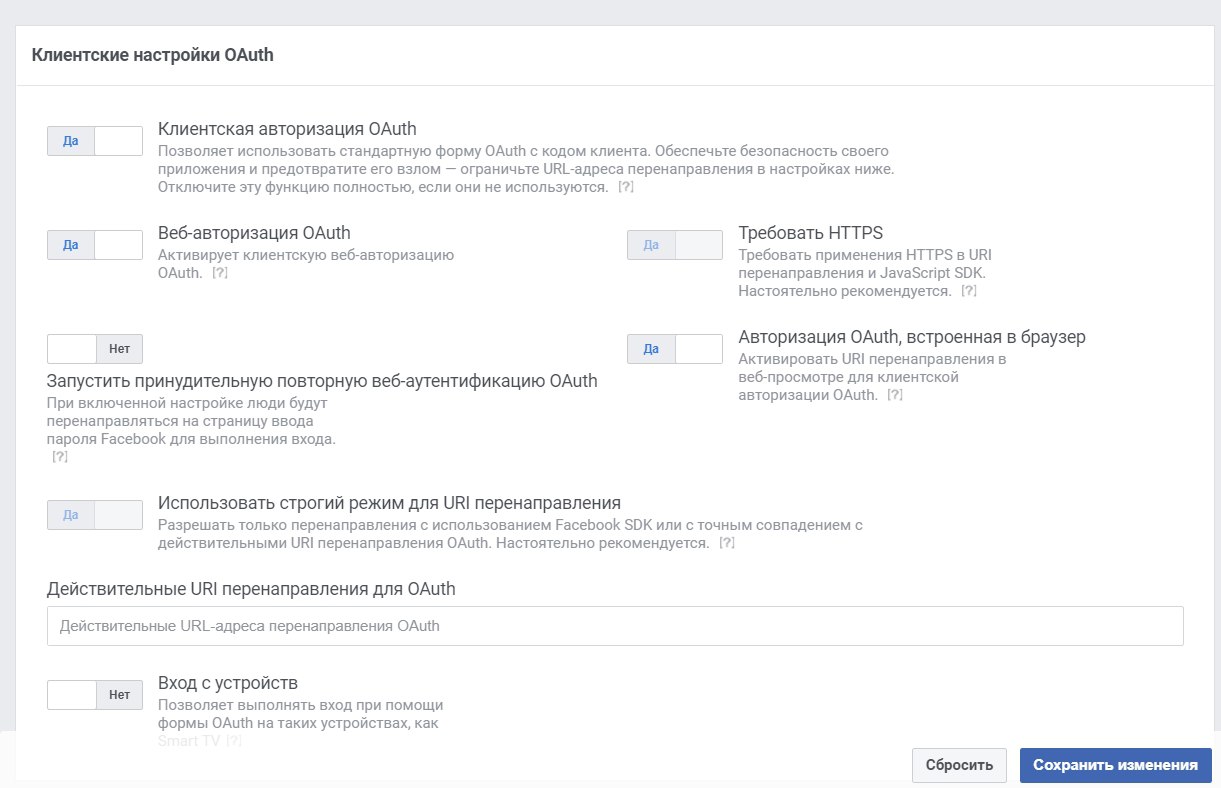Toggle Веб-авторизация OAuth switch
The image size is (1221, 788).
point(95,245)
